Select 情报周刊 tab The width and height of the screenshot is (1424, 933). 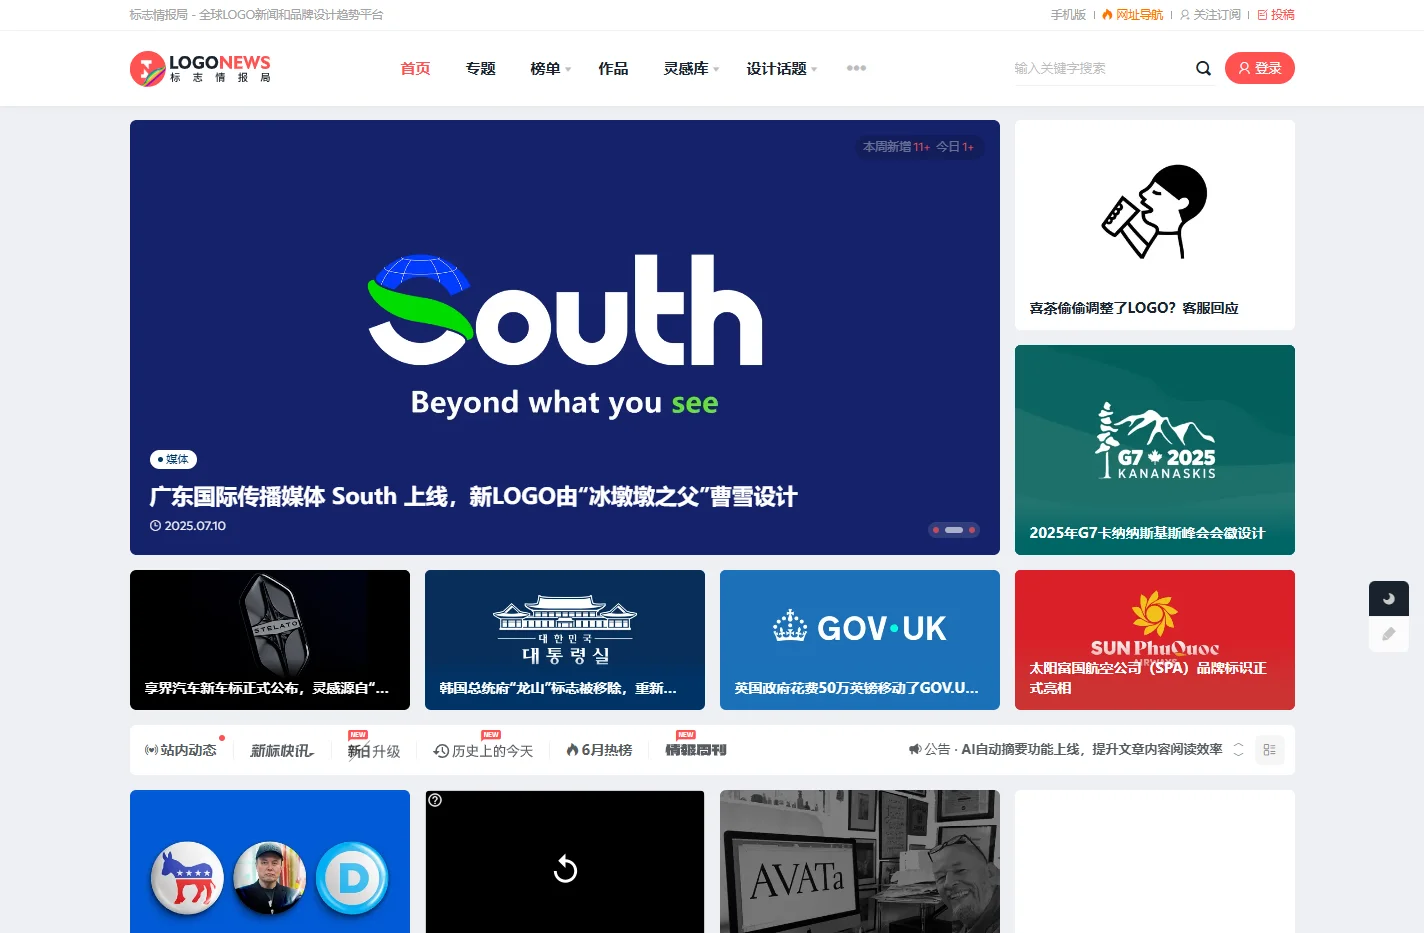pyautogui.click(x=696, y=750)
